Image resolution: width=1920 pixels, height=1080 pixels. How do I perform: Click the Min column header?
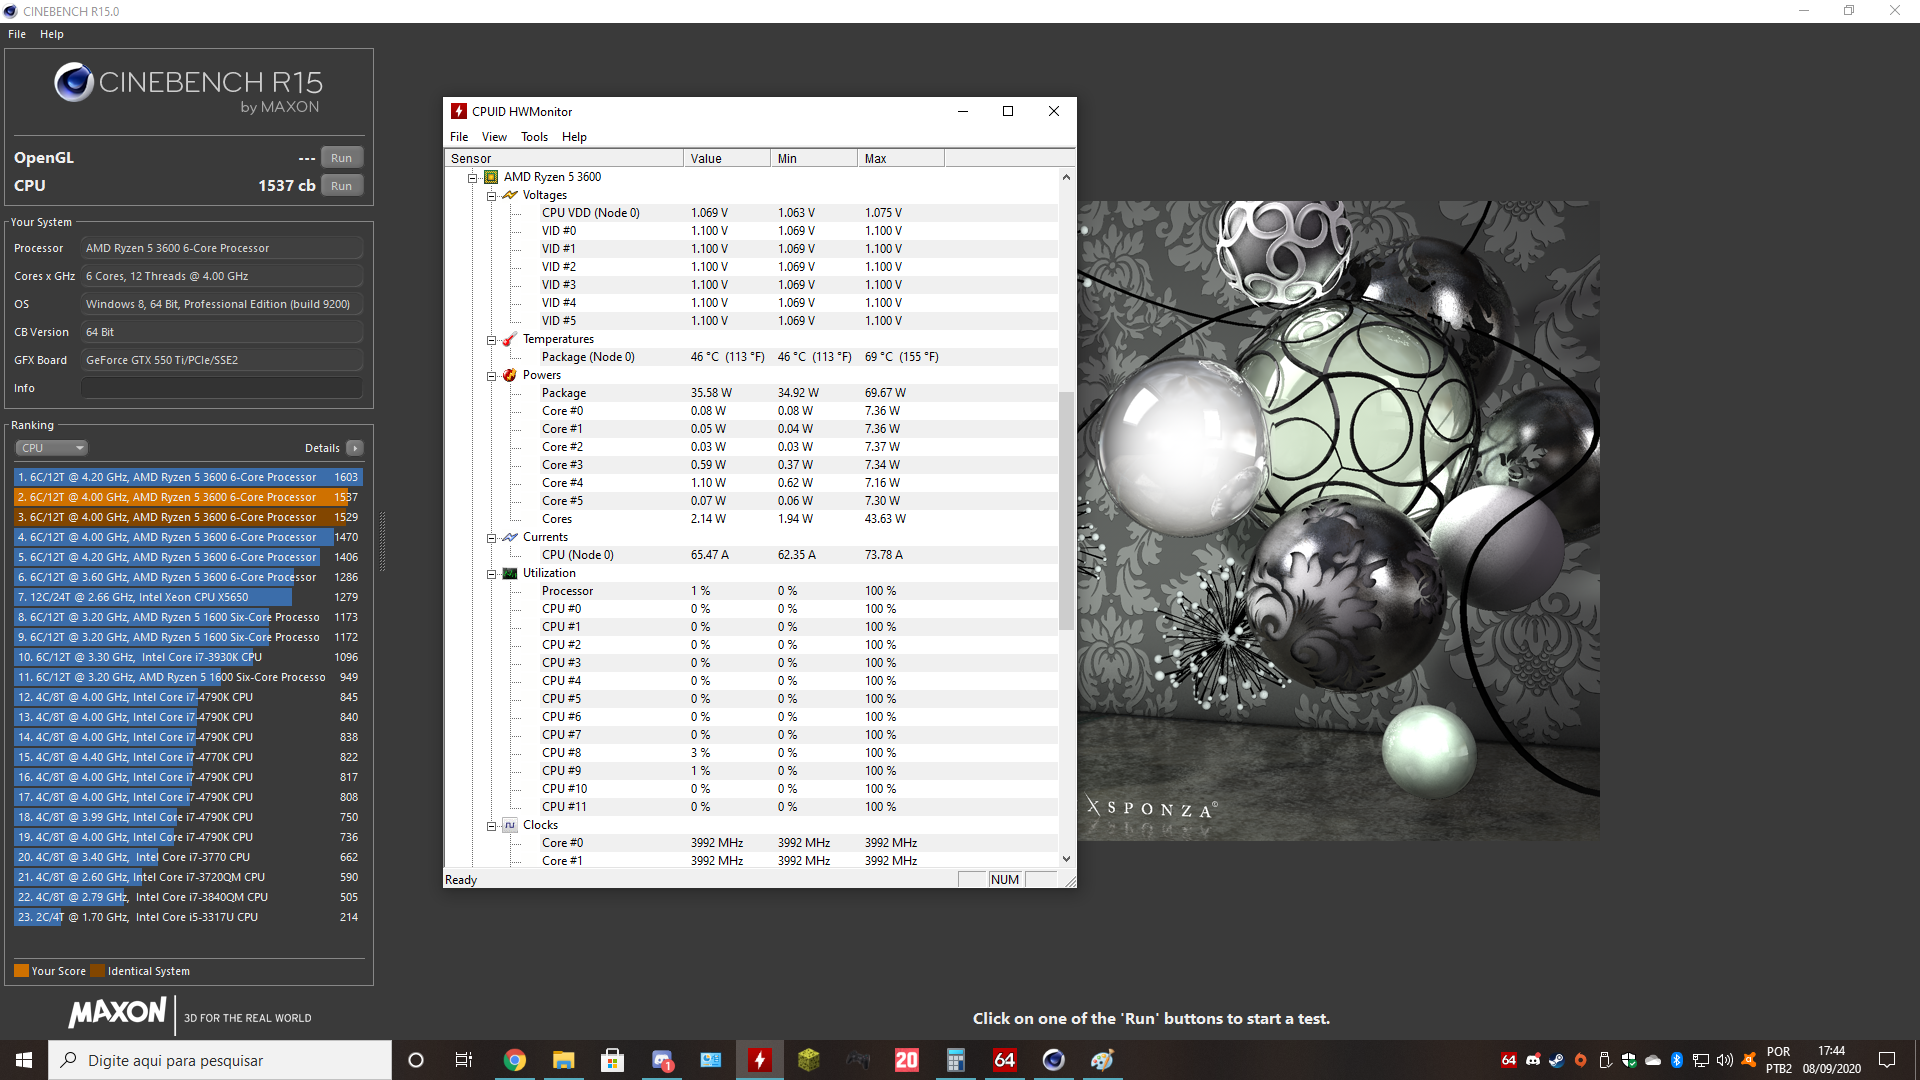pyautogui.click(x=814, y=158)
